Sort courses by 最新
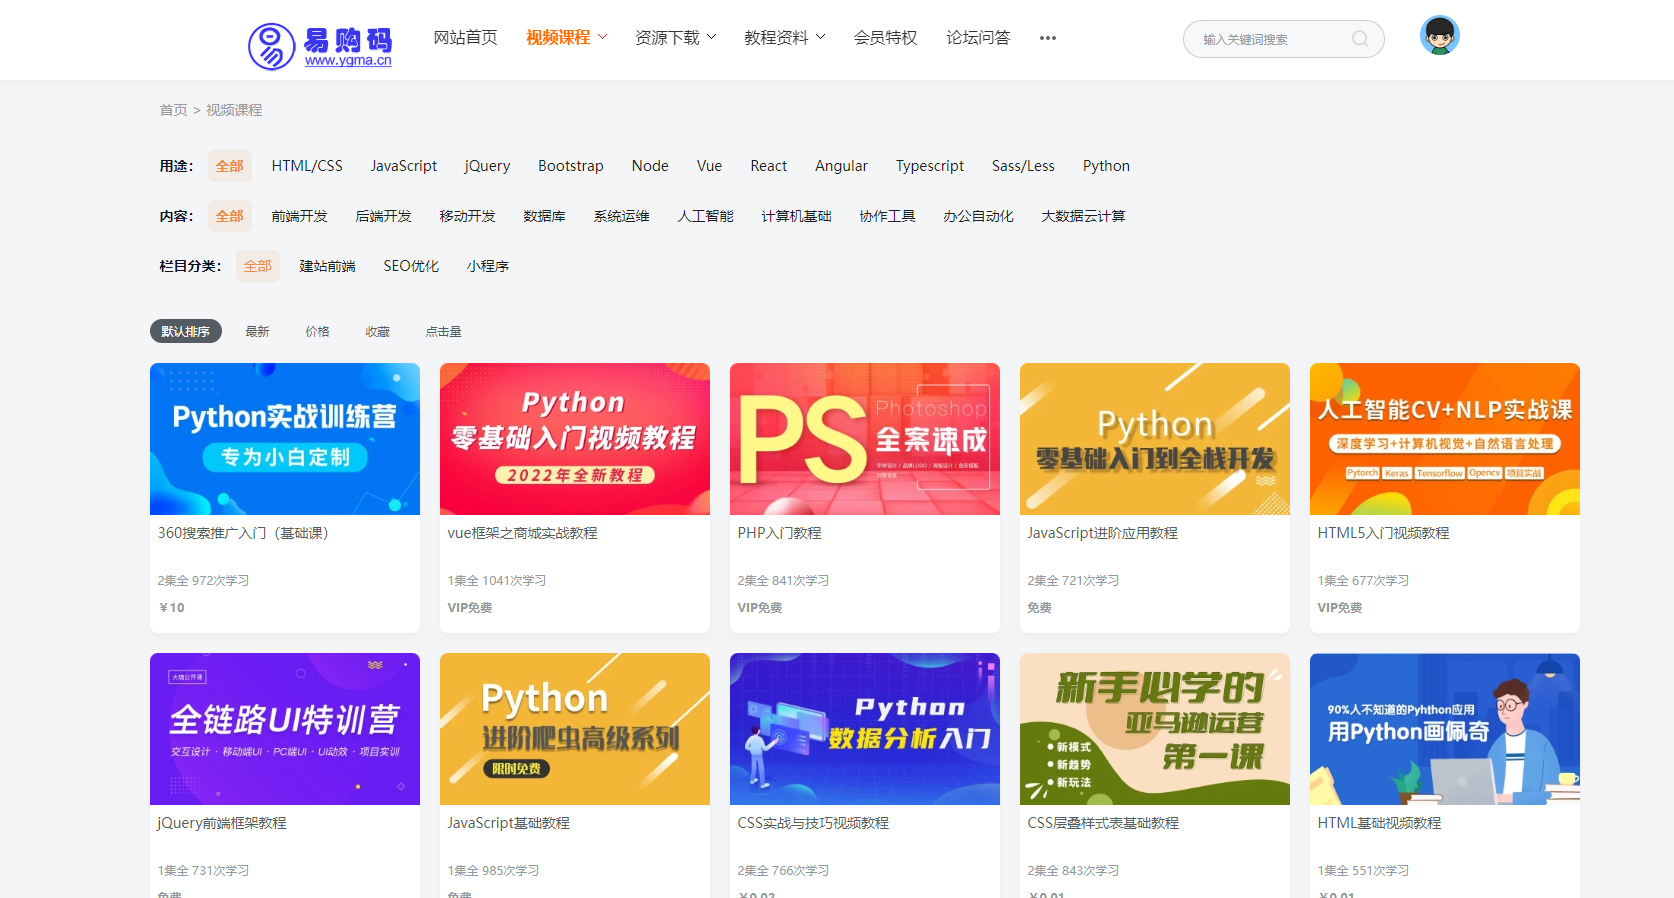Viewport: 1674px width, 898px height. (x=257, y=332)
